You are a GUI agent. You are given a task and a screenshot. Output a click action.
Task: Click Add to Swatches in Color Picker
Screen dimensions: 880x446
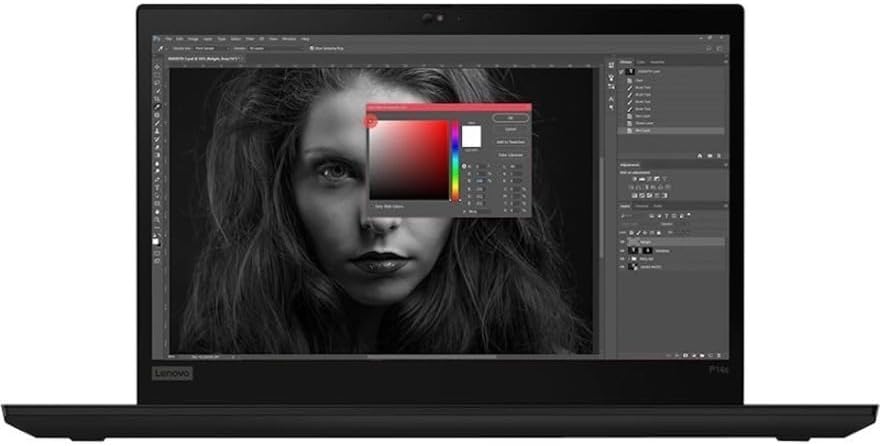pyautogui.click(x=510, y=141)
